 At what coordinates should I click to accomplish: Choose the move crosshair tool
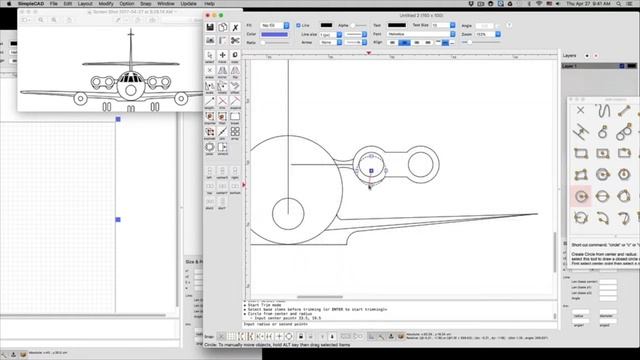click(222, 55)
